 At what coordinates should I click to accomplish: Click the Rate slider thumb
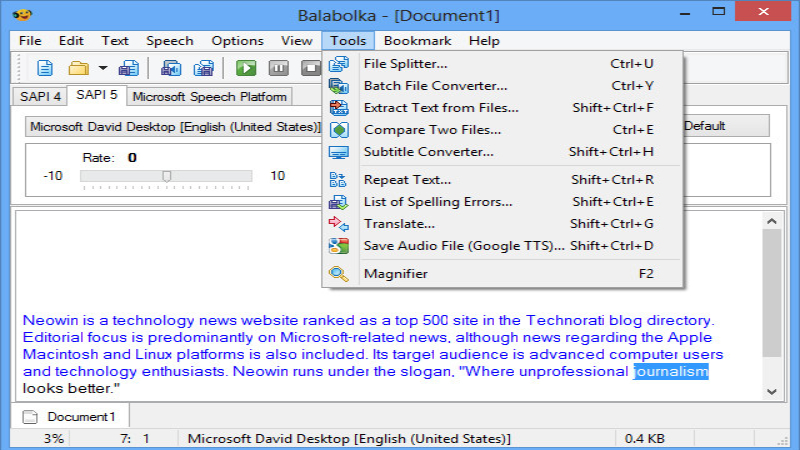[167, 176]
